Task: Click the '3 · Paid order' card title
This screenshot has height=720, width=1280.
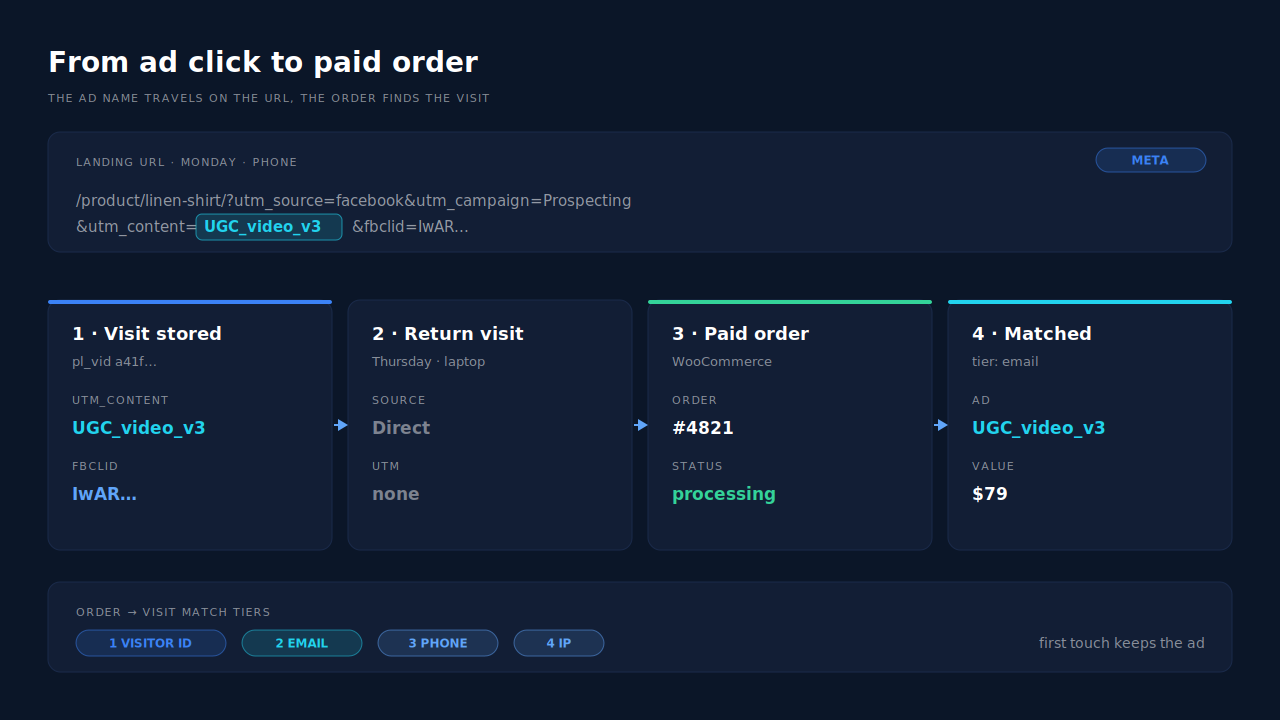Action: (x=740, y=334)
